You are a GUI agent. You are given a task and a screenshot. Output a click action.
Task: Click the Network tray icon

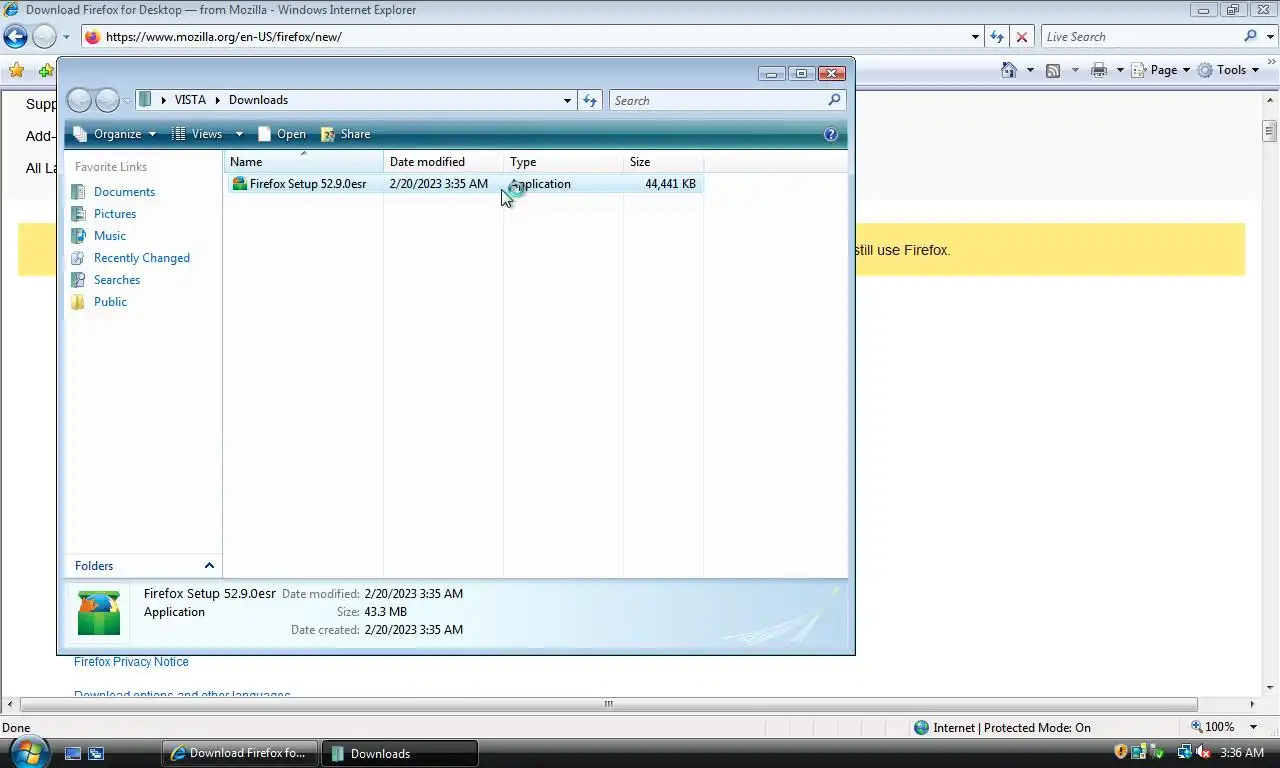[1185, 752]
